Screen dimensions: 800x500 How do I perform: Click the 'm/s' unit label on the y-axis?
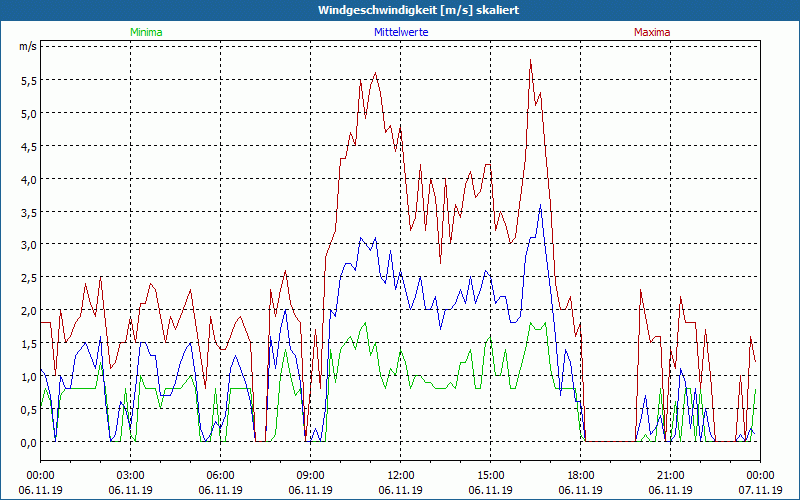(x=28, y=46)
